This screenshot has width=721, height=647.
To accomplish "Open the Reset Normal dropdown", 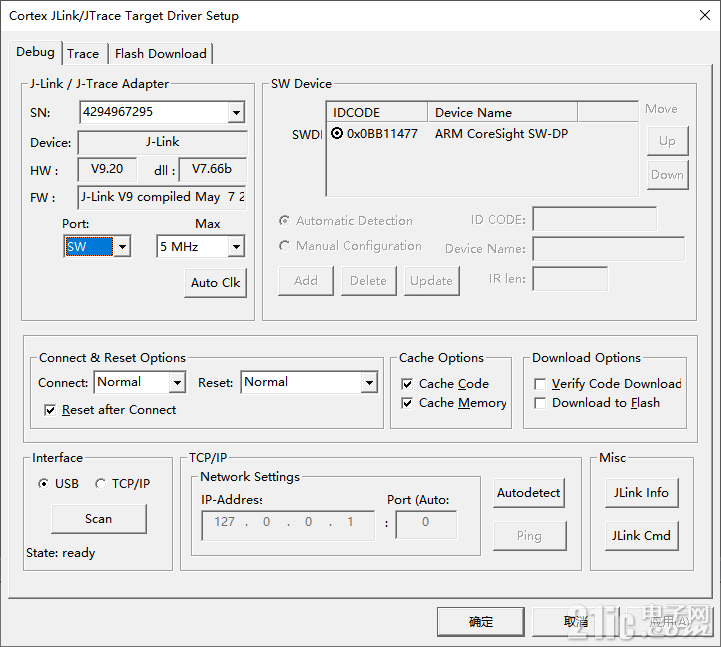I will (369, 382).
